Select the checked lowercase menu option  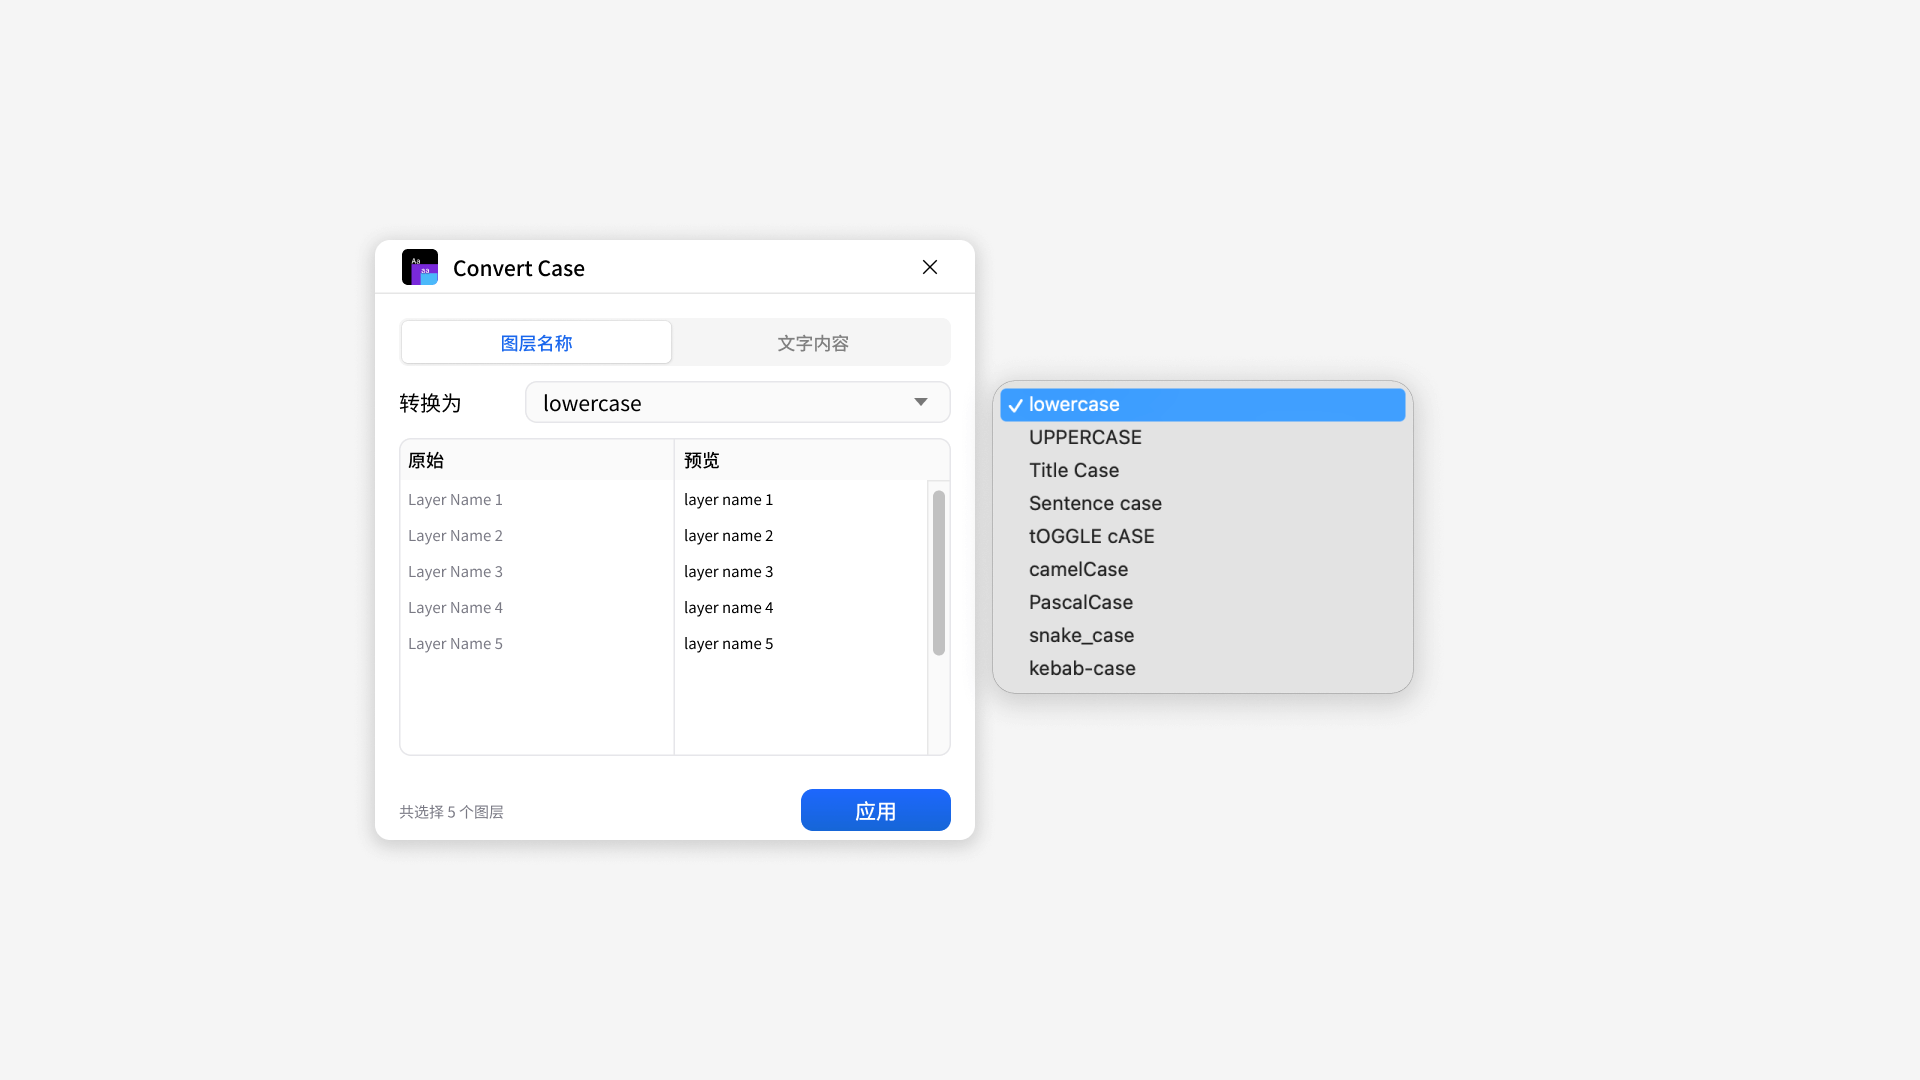click(1202, 404)
